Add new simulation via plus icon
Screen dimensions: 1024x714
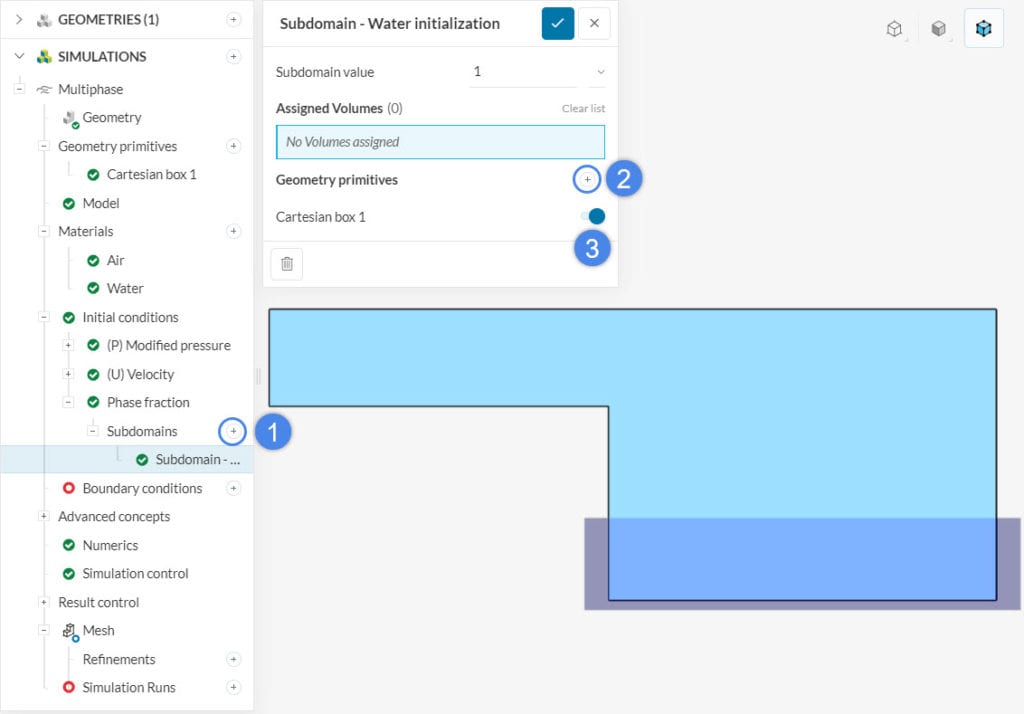tap(233, 57)
